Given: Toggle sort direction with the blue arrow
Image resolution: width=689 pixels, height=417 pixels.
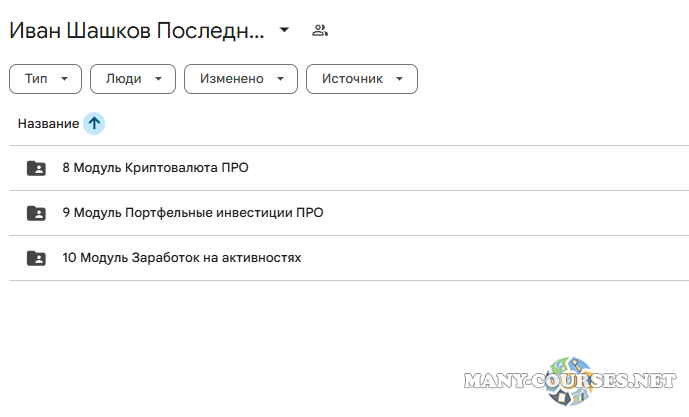Looking at the screenshot, I should (x=94, y=123).
